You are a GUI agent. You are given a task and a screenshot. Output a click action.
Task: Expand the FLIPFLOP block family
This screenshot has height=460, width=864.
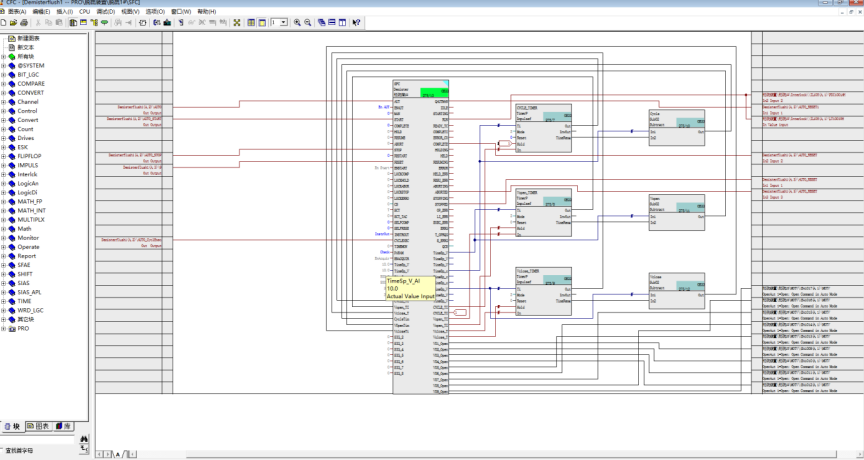click(3, 156)
